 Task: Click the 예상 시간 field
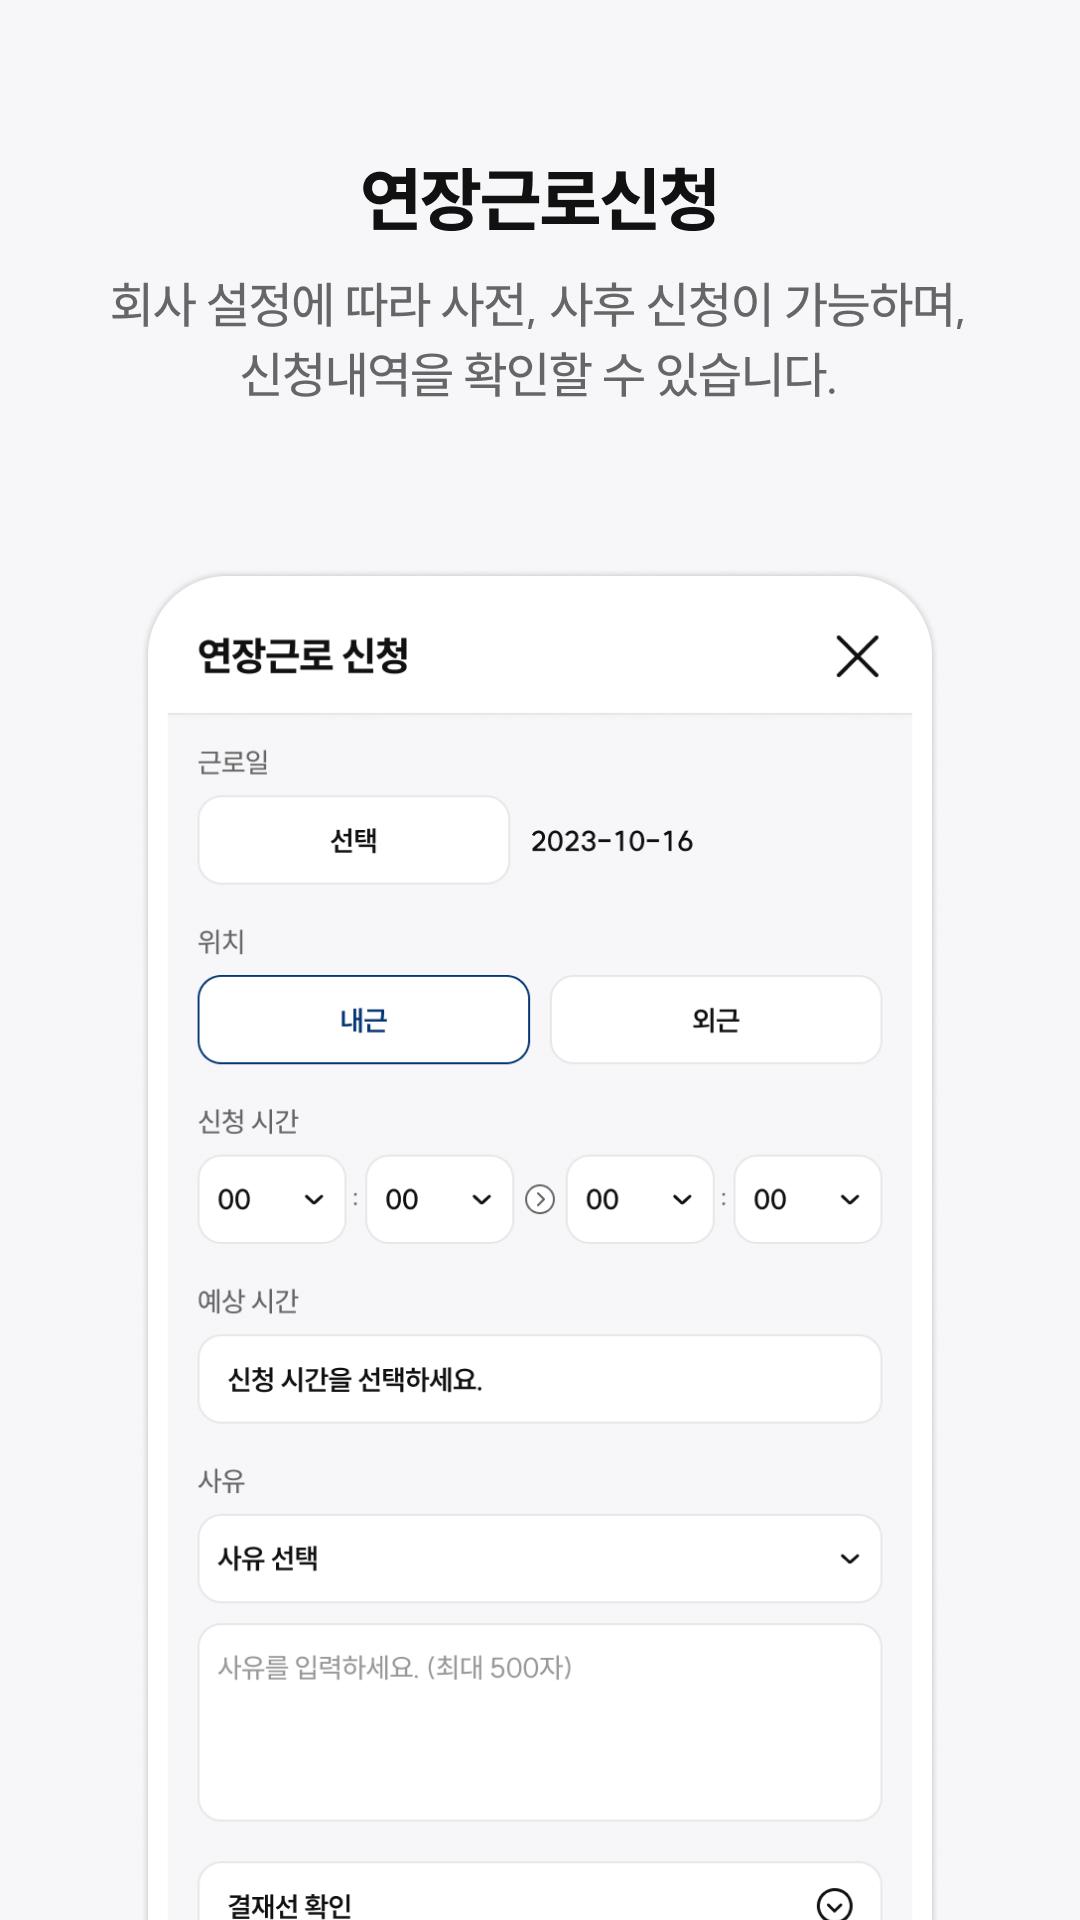tap(539, 1379)
